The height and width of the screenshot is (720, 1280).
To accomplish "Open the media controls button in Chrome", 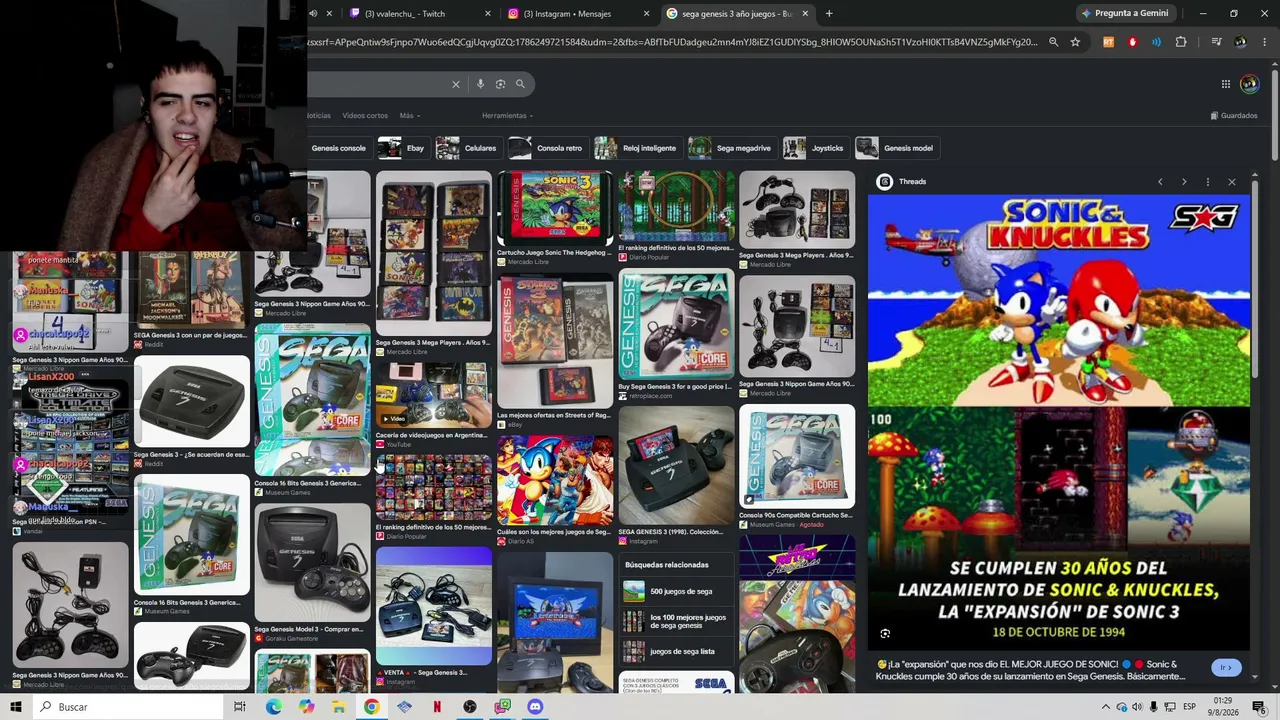I will pos(1216,42).
